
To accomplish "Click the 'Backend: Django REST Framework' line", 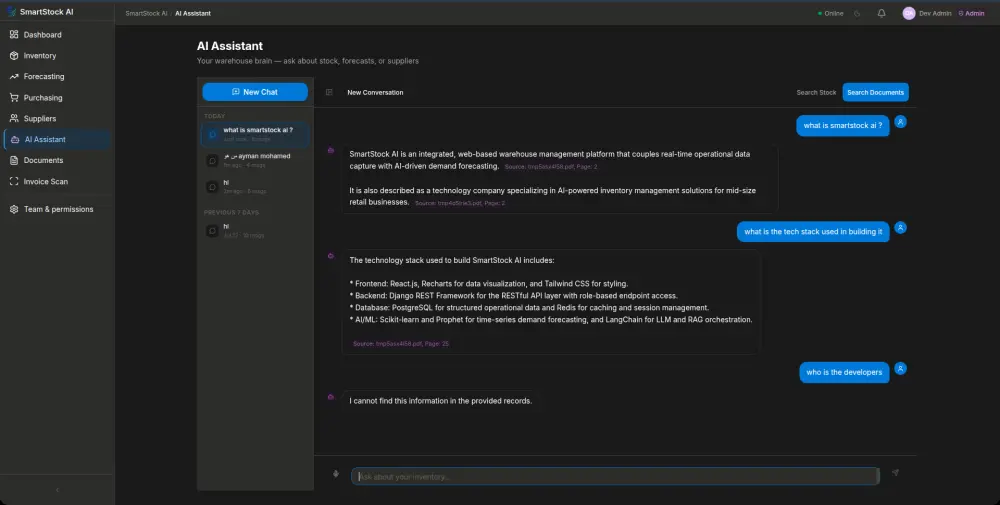I will pos(513,296).
